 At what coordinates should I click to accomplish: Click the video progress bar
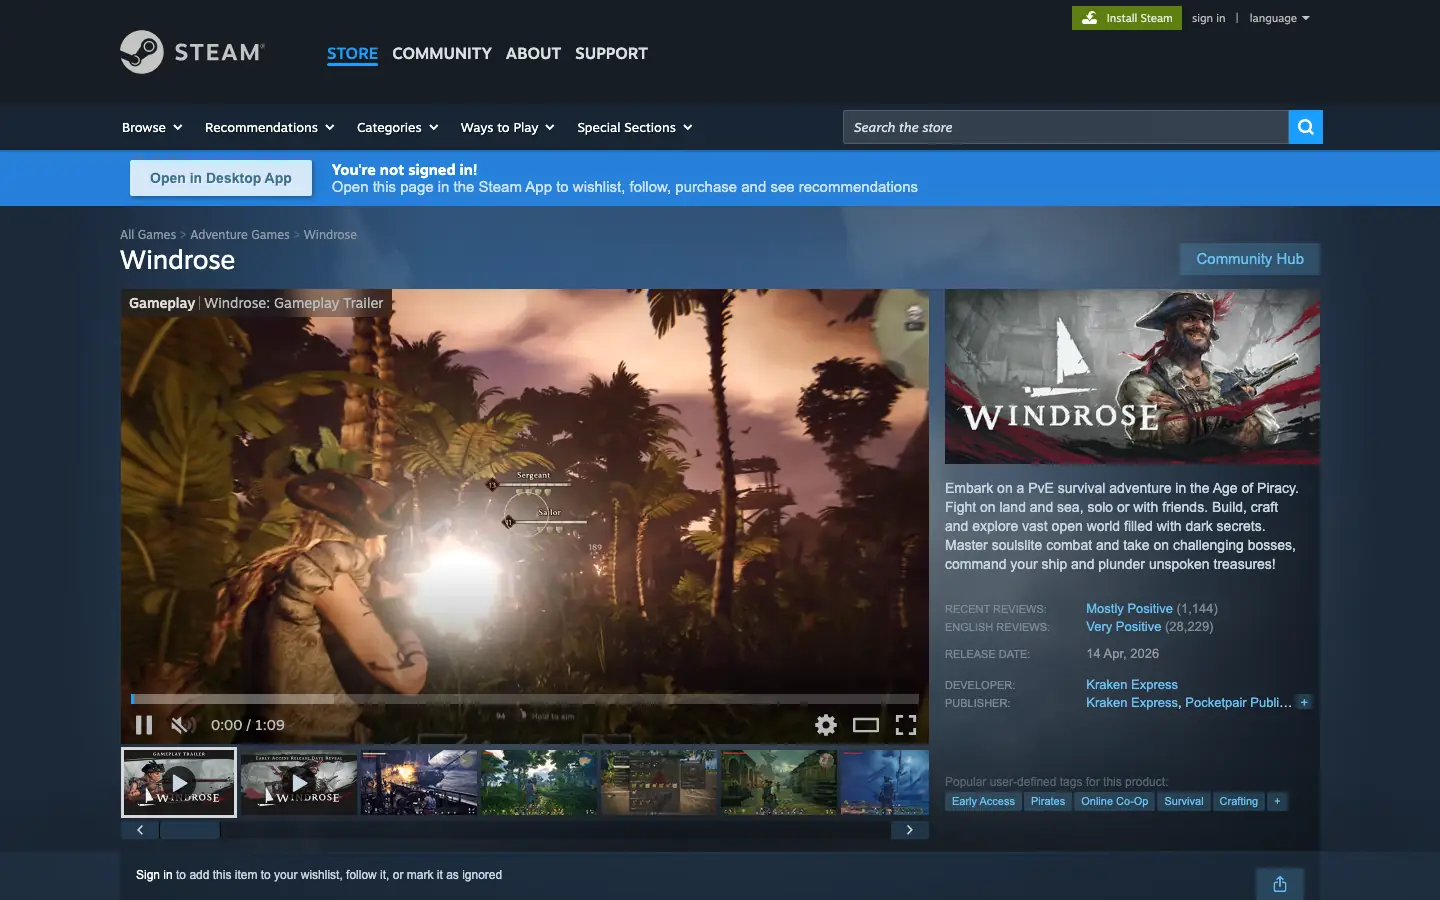[525, 699]
